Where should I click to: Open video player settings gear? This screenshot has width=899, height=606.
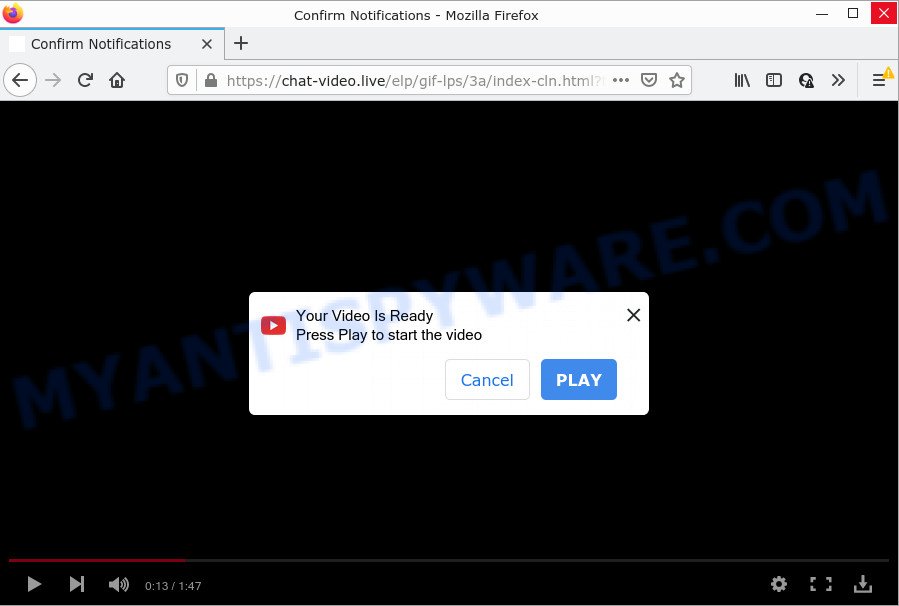point(779,584)
